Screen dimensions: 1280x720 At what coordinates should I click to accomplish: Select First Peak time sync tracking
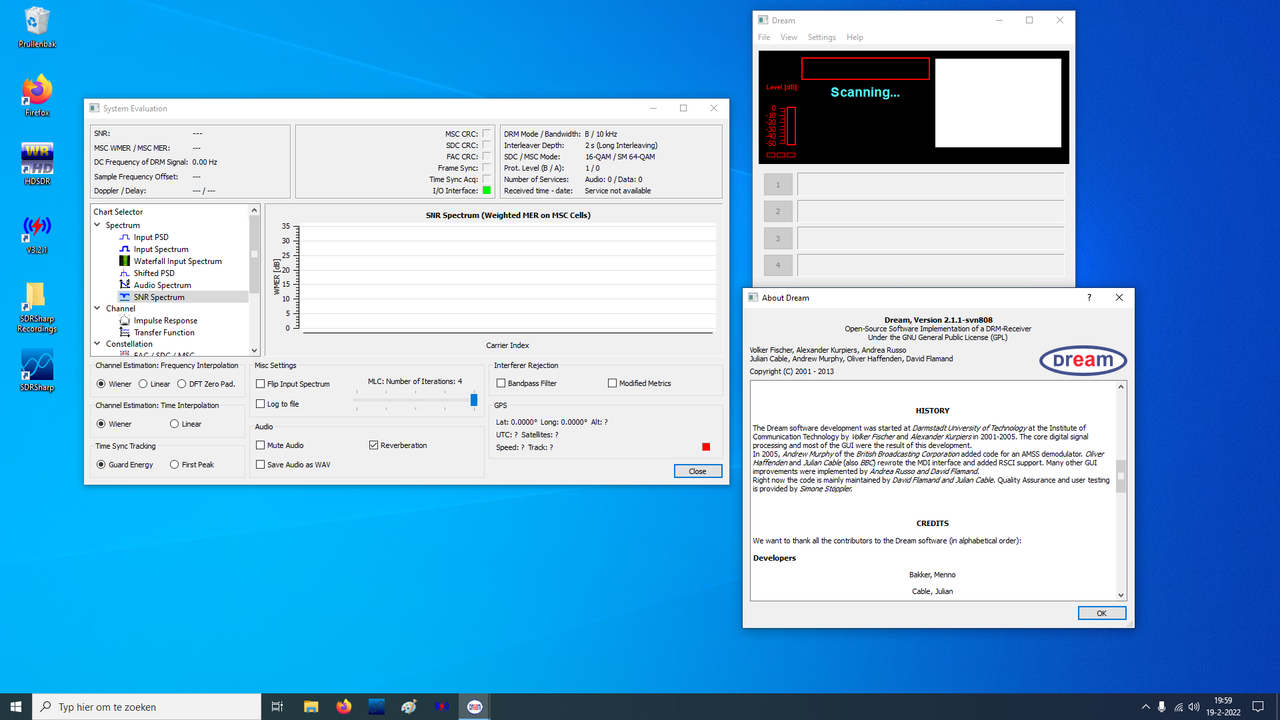(175, 464)
